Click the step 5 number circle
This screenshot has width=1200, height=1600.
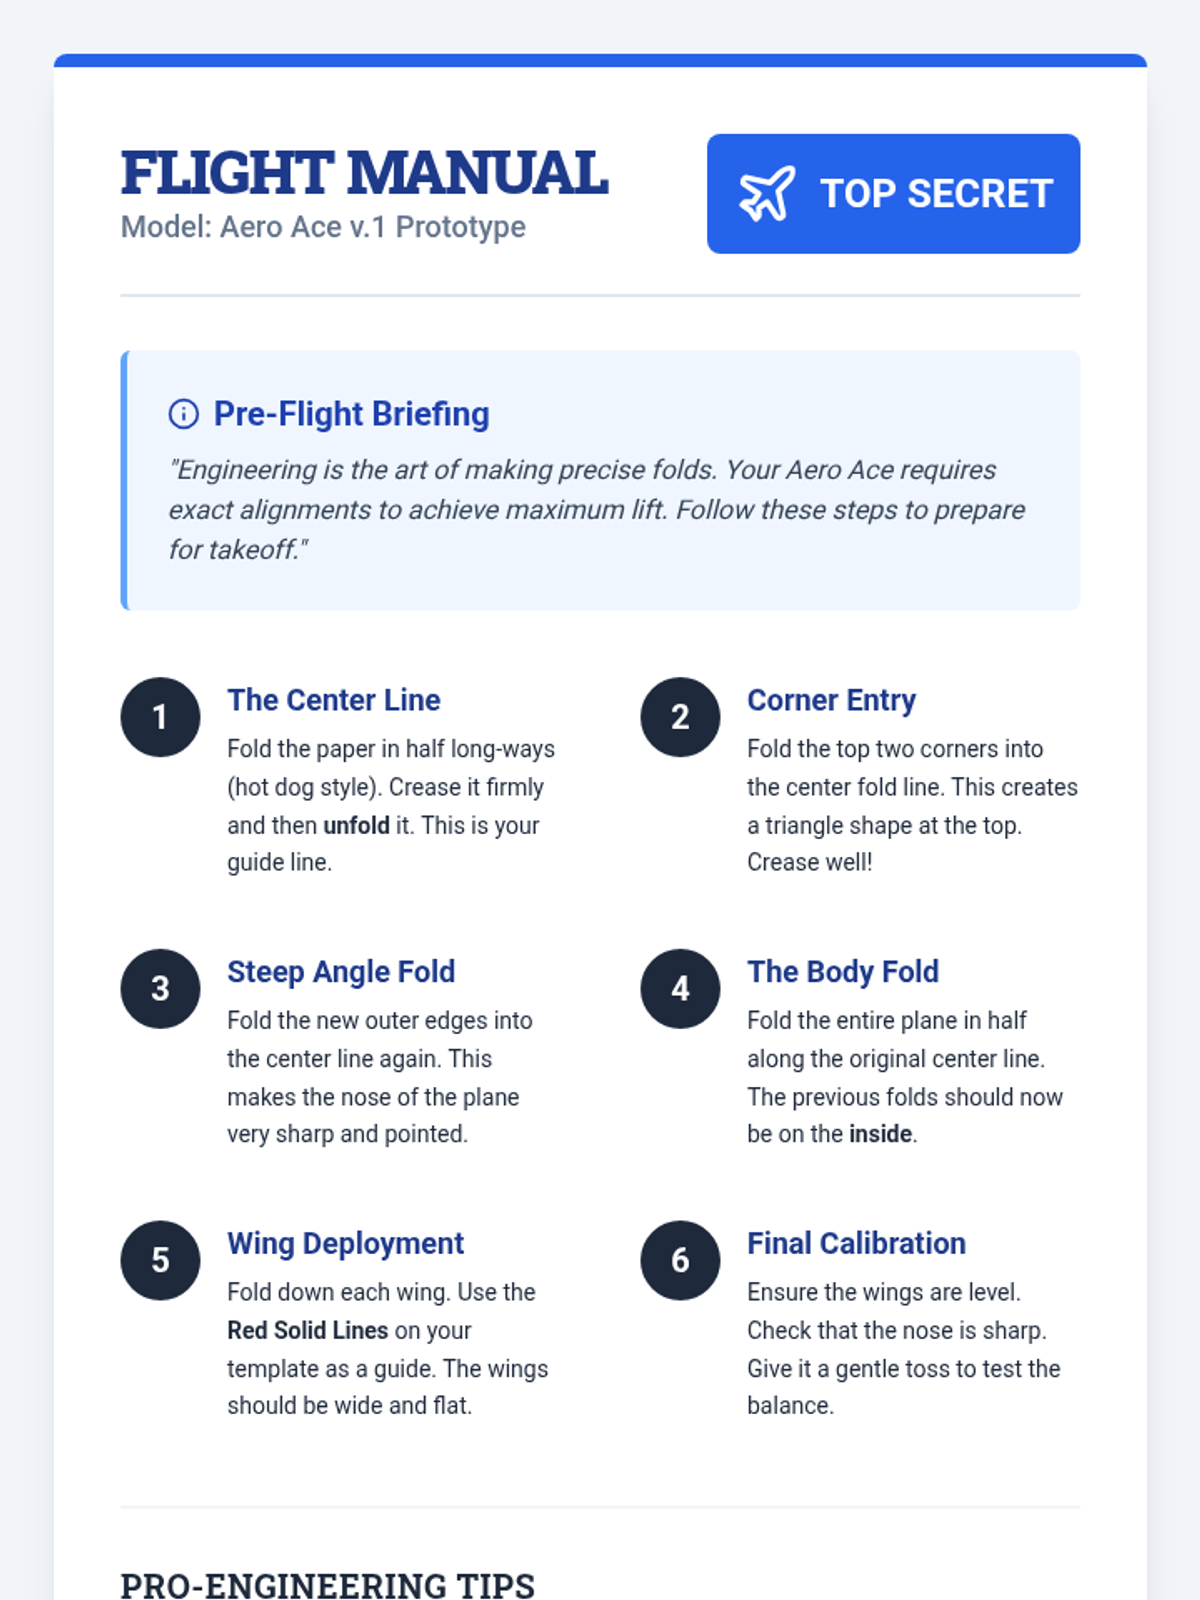160,1260
